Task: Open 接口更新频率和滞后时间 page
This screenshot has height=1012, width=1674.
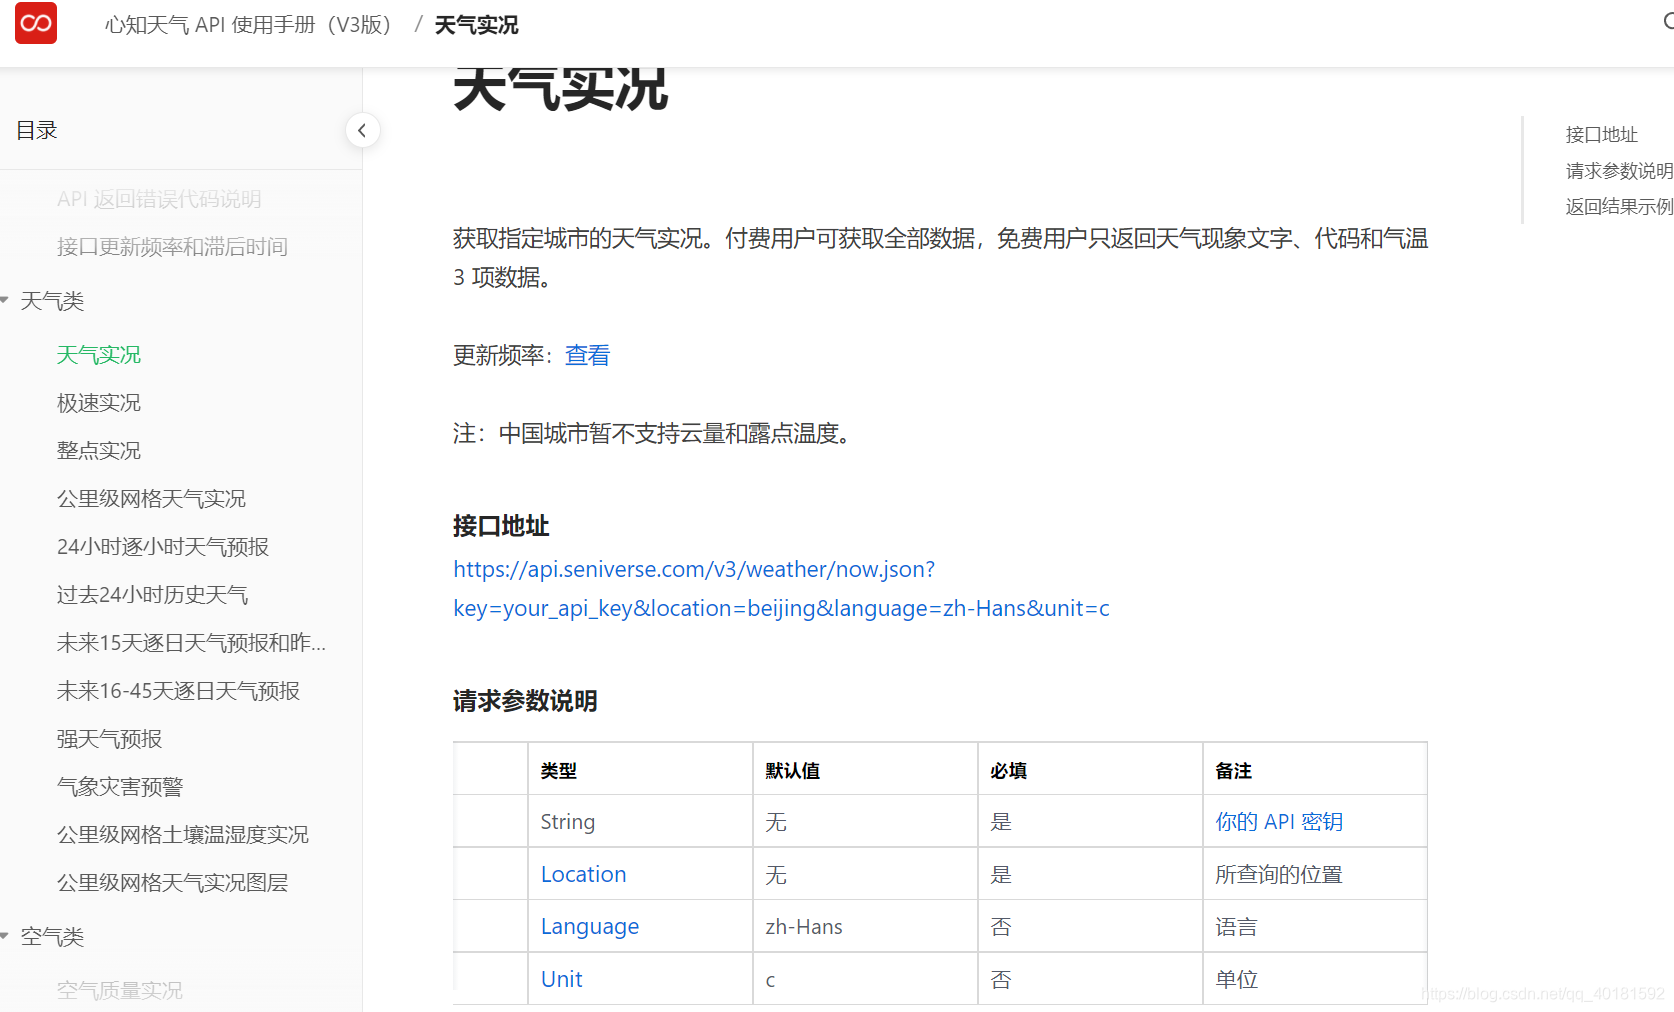Action: click(173, 247)
